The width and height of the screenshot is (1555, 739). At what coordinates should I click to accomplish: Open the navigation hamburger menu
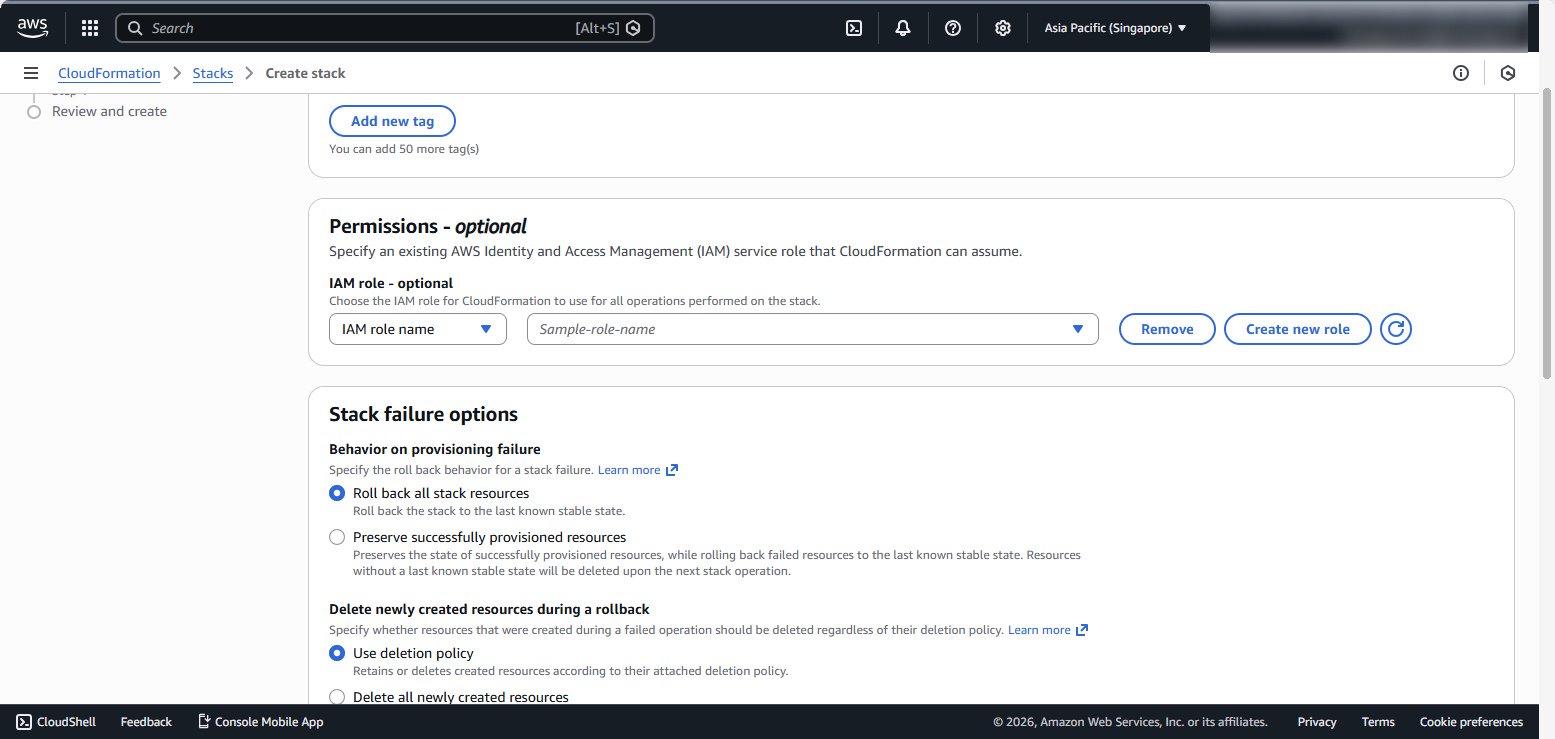pyautogui.click(x=31, y=72)
